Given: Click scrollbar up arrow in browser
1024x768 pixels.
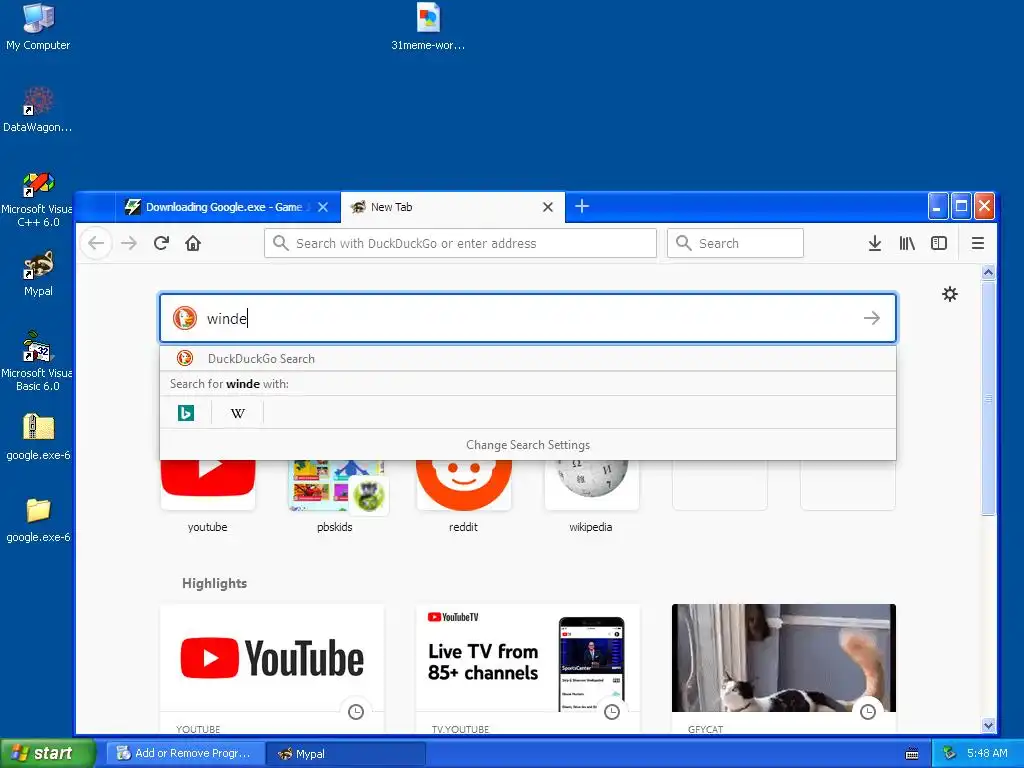Looking at the screenshot, I should tap(988, 272).
